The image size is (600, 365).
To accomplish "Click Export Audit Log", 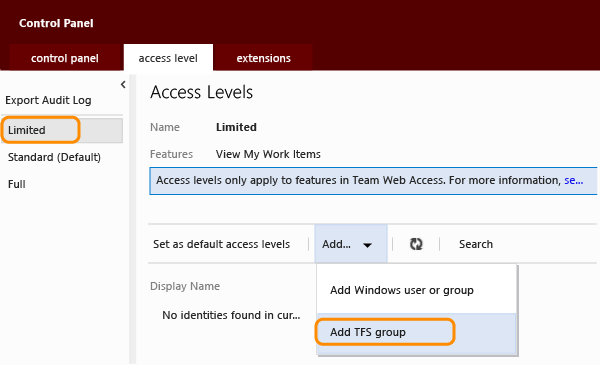I will pos(48,100).
